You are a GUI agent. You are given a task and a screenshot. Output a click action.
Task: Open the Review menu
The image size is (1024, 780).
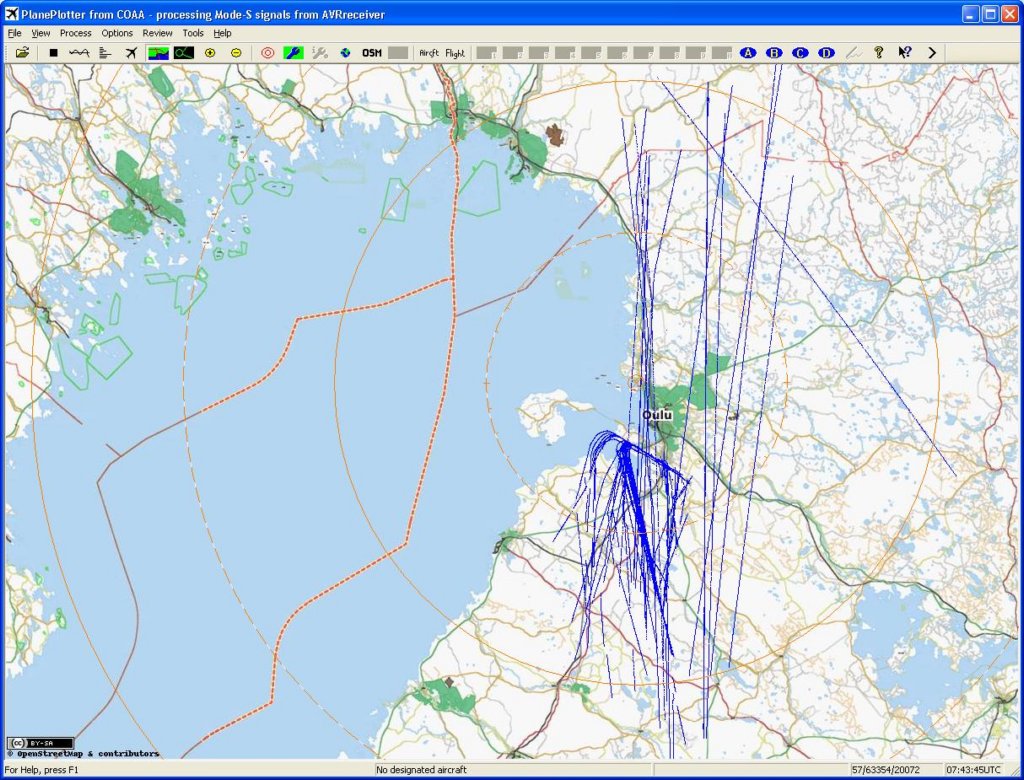pyautogui.click(x=157, y=33)
